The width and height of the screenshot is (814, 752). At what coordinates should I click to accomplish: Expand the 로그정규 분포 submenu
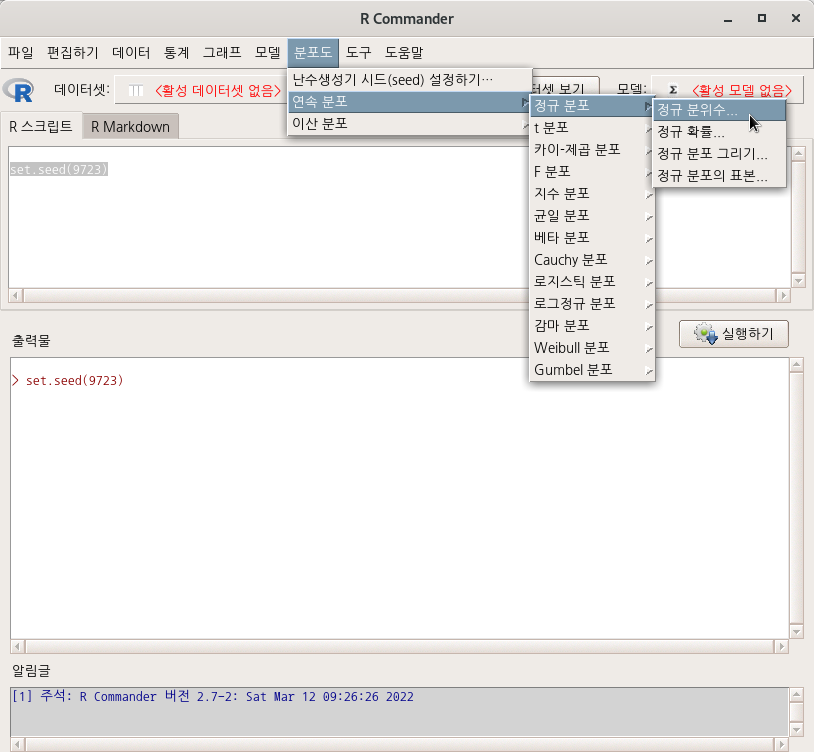pos(592,304)
